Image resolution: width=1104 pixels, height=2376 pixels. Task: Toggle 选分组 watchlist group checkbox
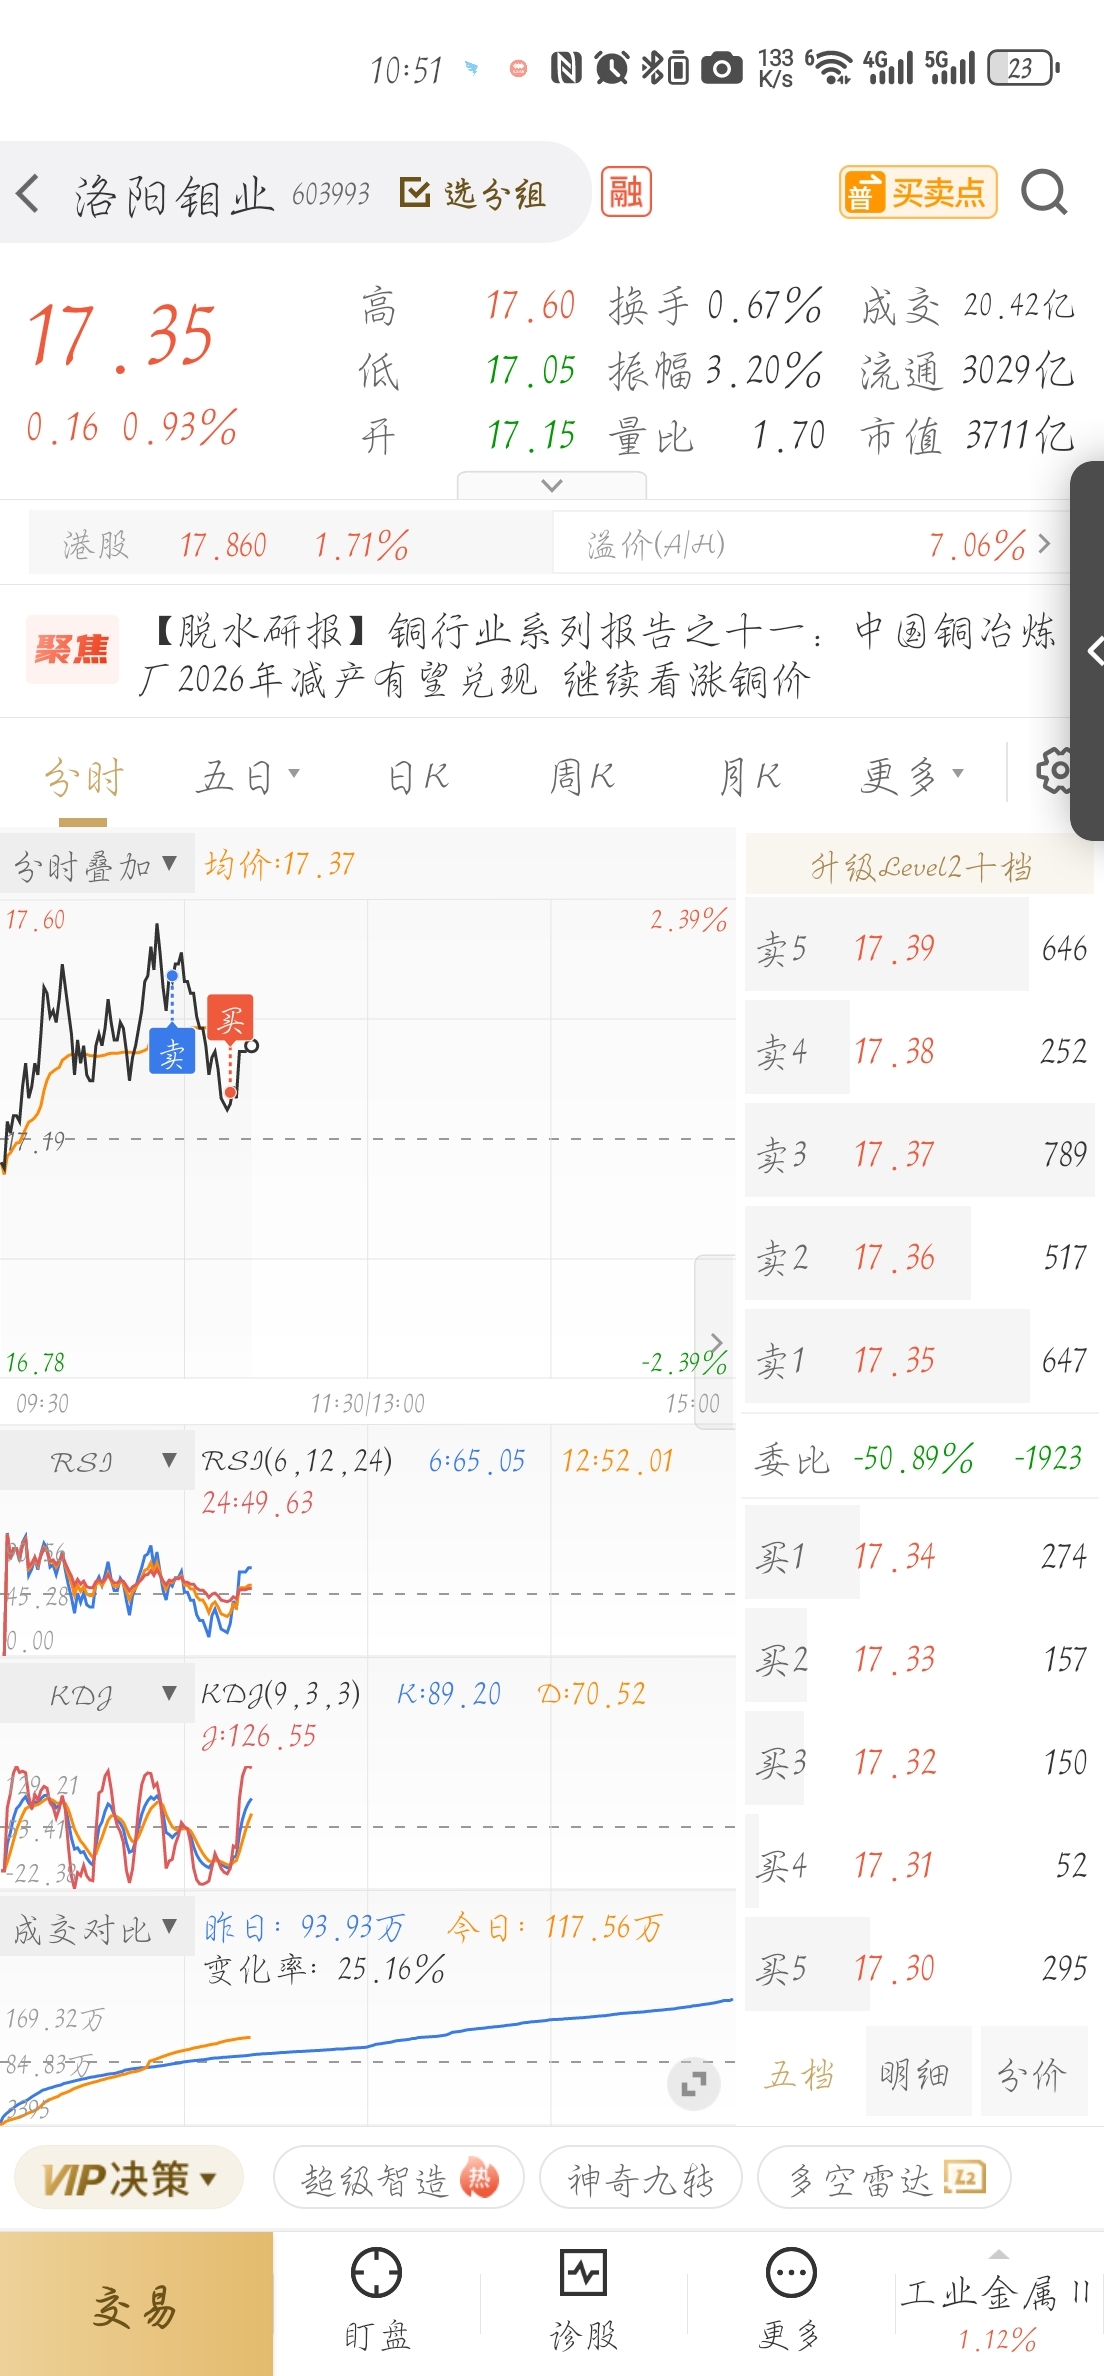tap(472, 193)
